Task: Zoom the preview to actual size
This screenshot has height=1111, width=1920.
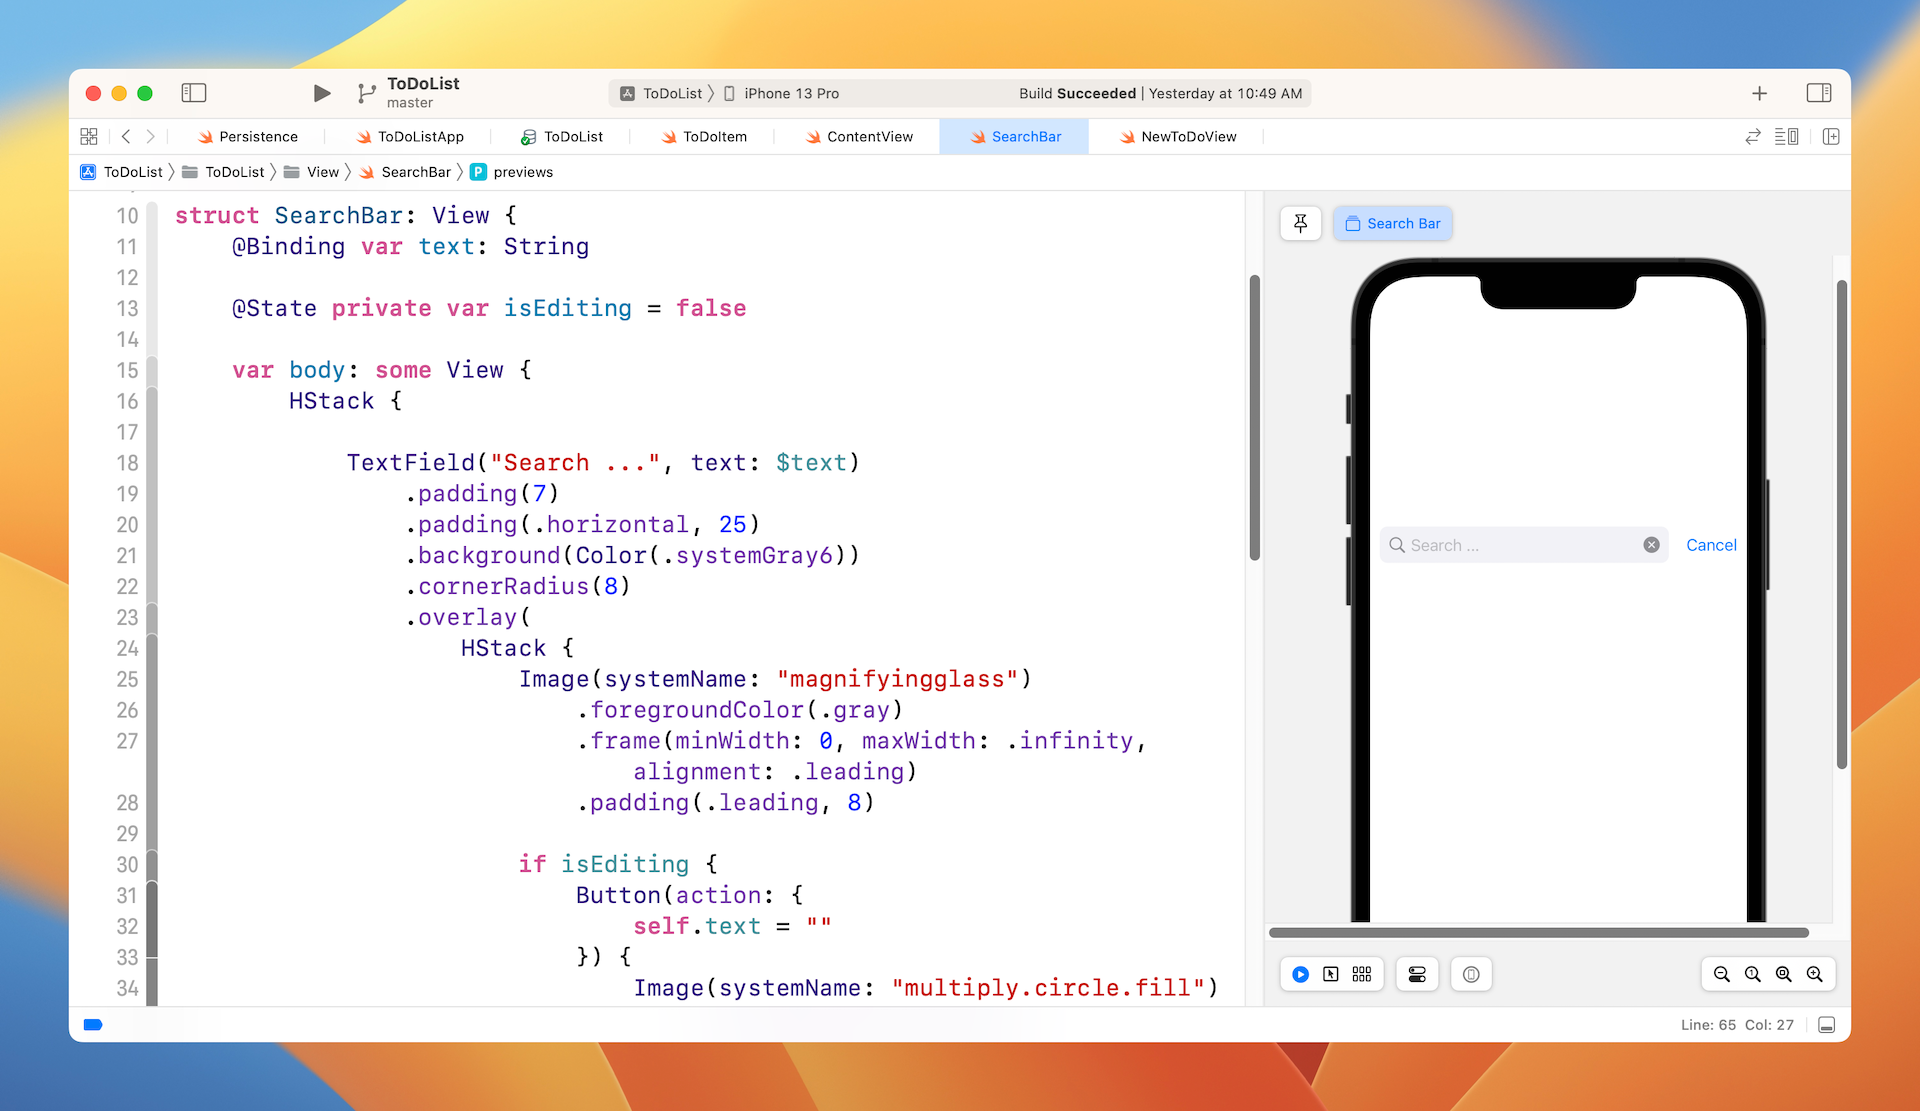Action: click(1752, 973)
